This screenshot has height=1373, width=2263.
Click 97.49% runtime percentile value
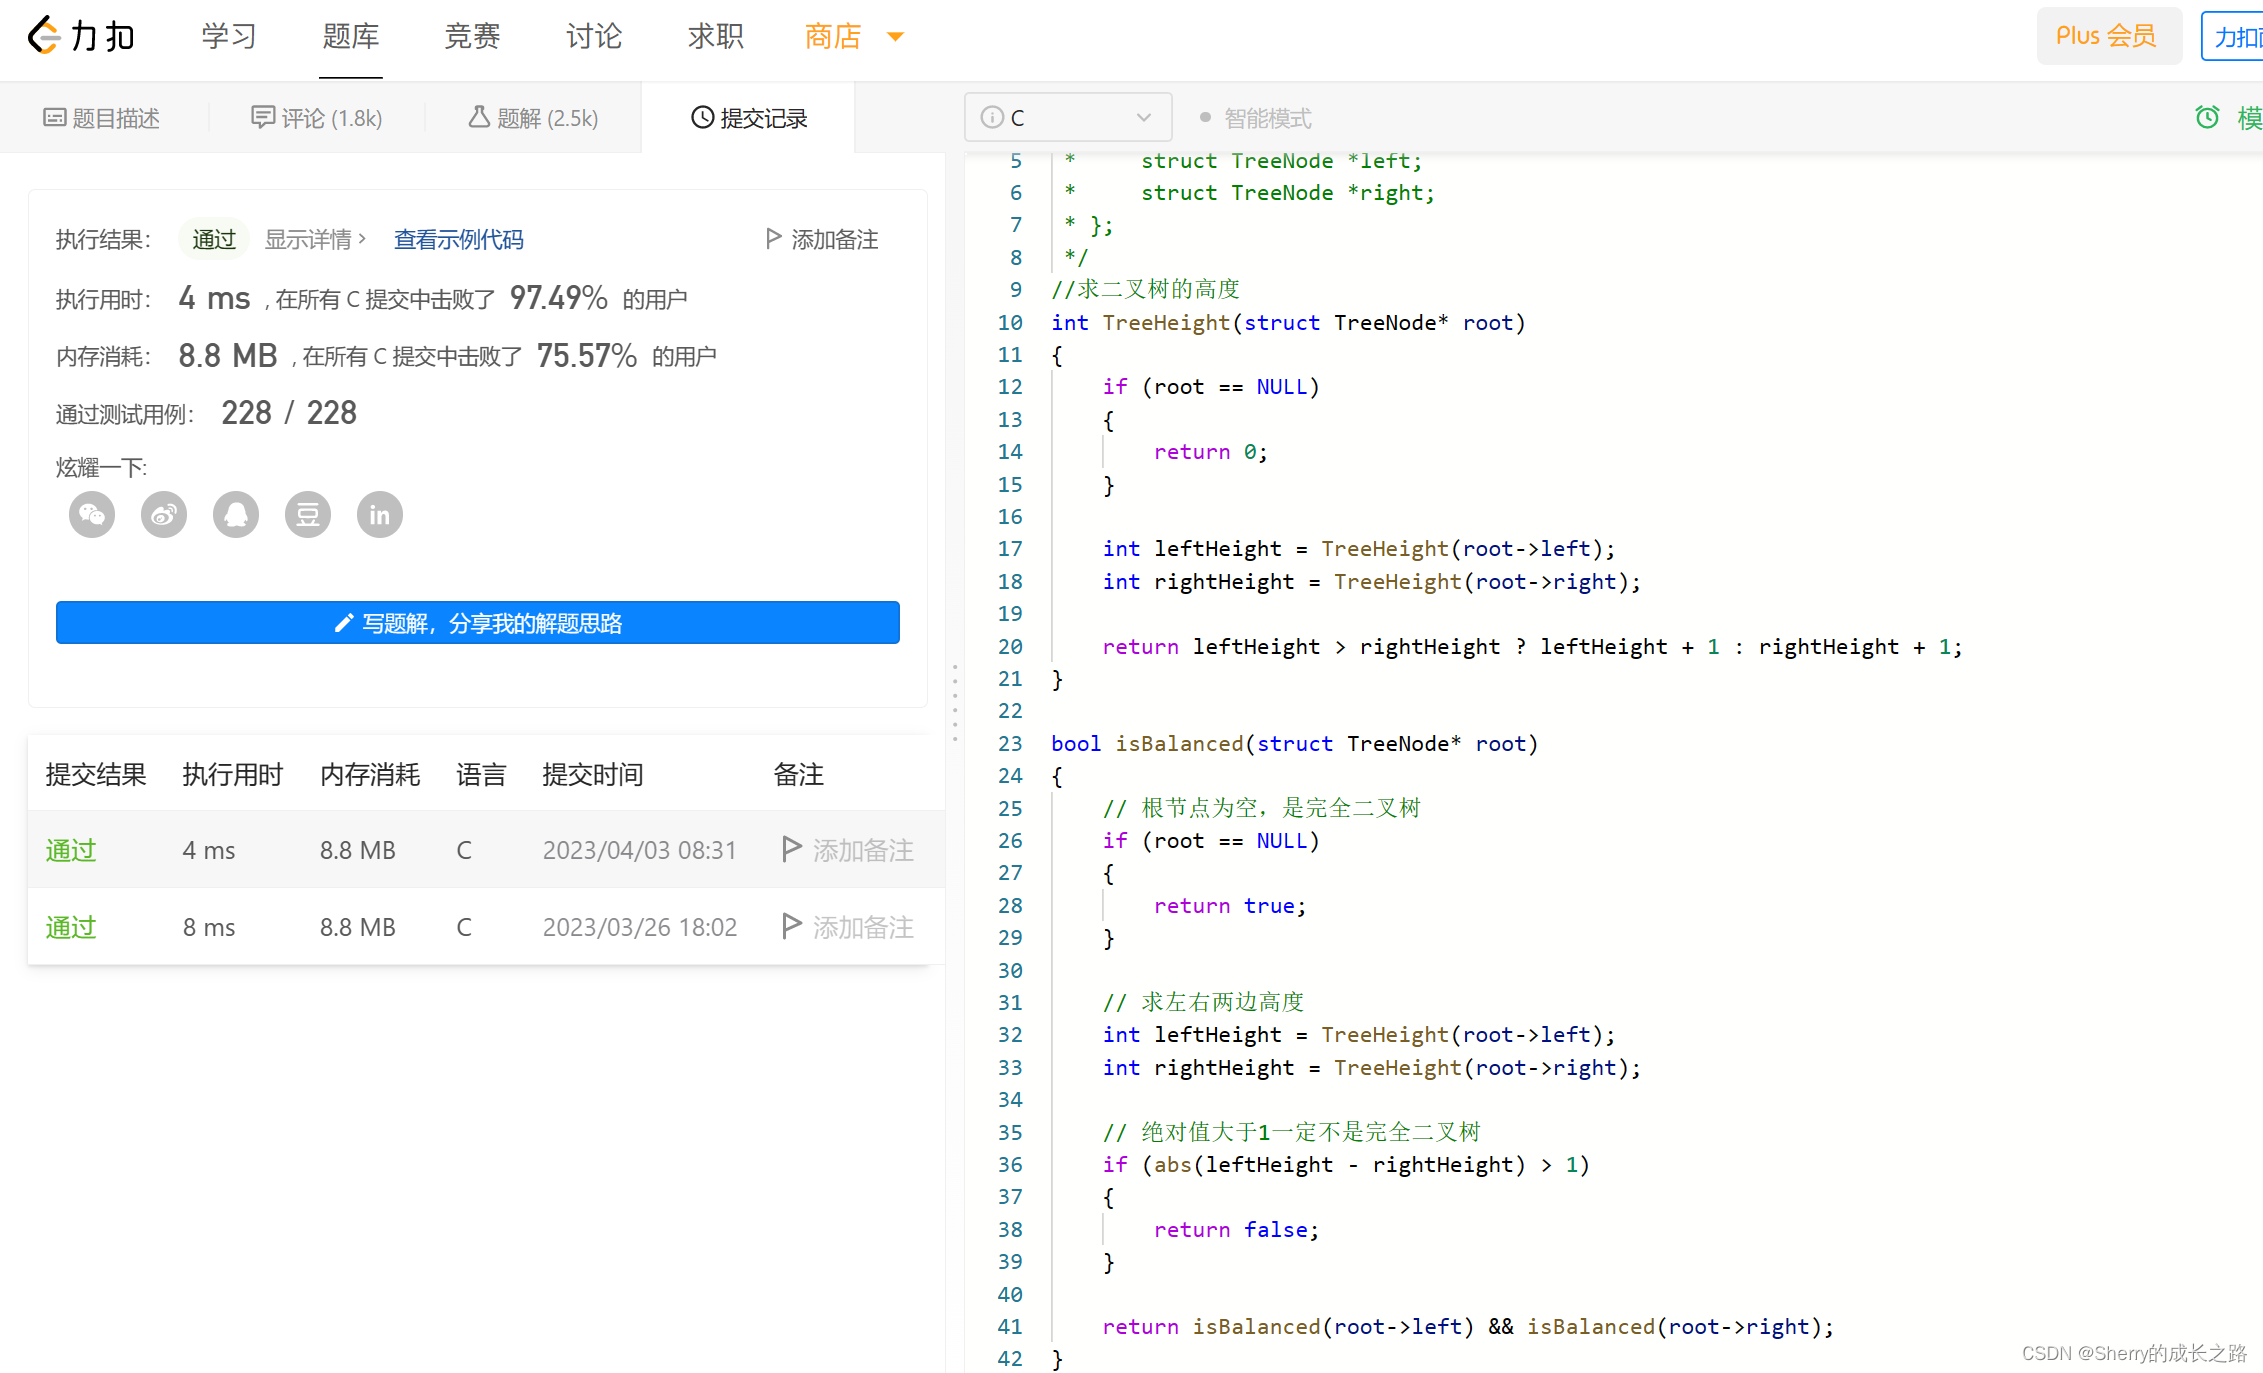(x=558, y=298)
